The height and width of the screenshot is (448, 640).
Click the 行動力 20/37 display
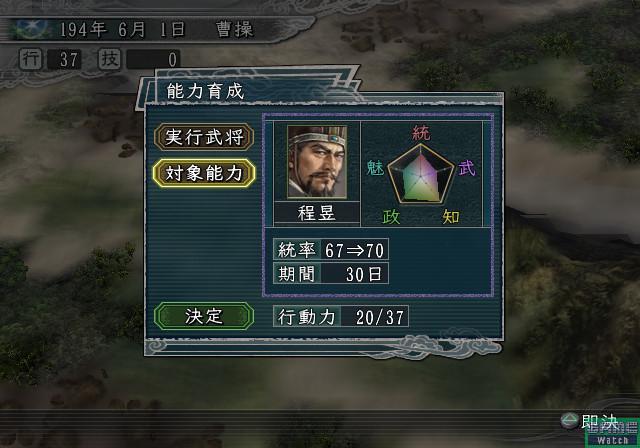point(341,317)
